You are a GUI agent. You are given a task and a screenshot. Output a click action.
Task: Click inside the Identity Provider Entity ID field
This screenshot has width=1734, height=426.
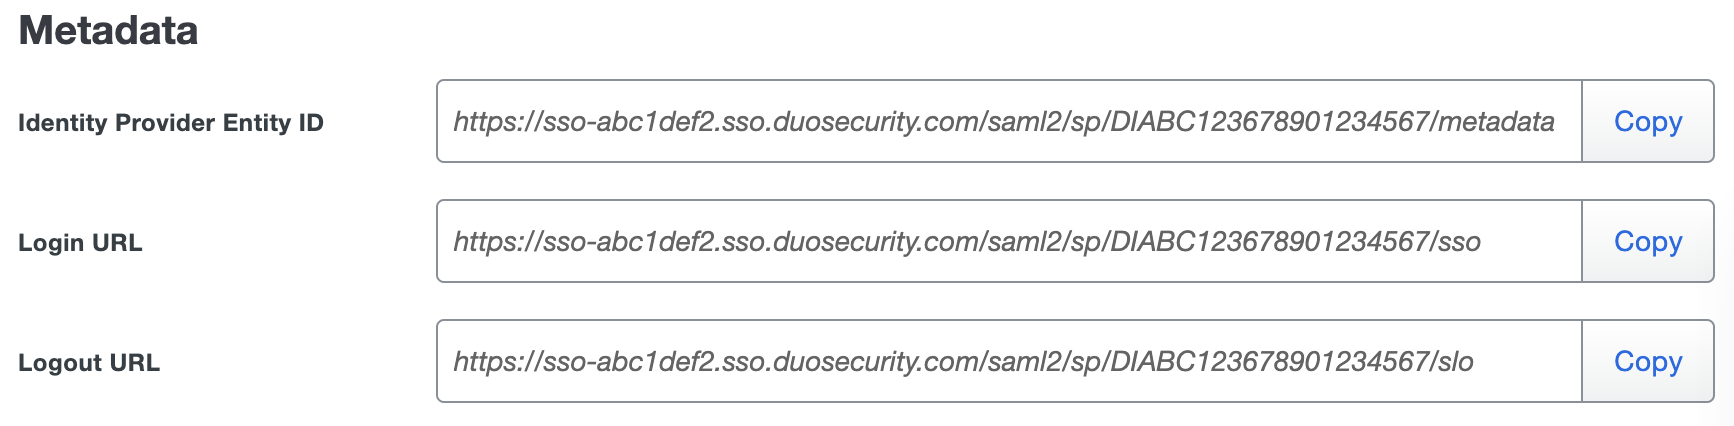point(1008,122)
